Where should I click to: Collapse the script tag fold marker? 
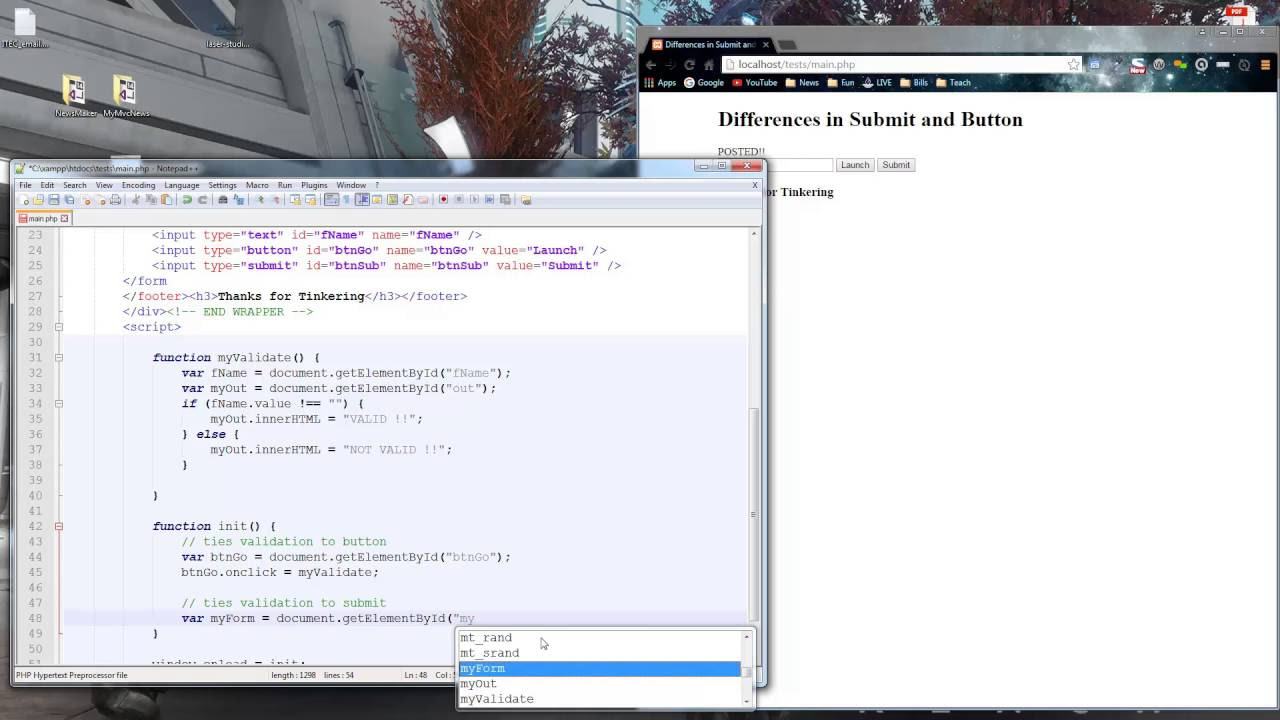coord(59,327)
